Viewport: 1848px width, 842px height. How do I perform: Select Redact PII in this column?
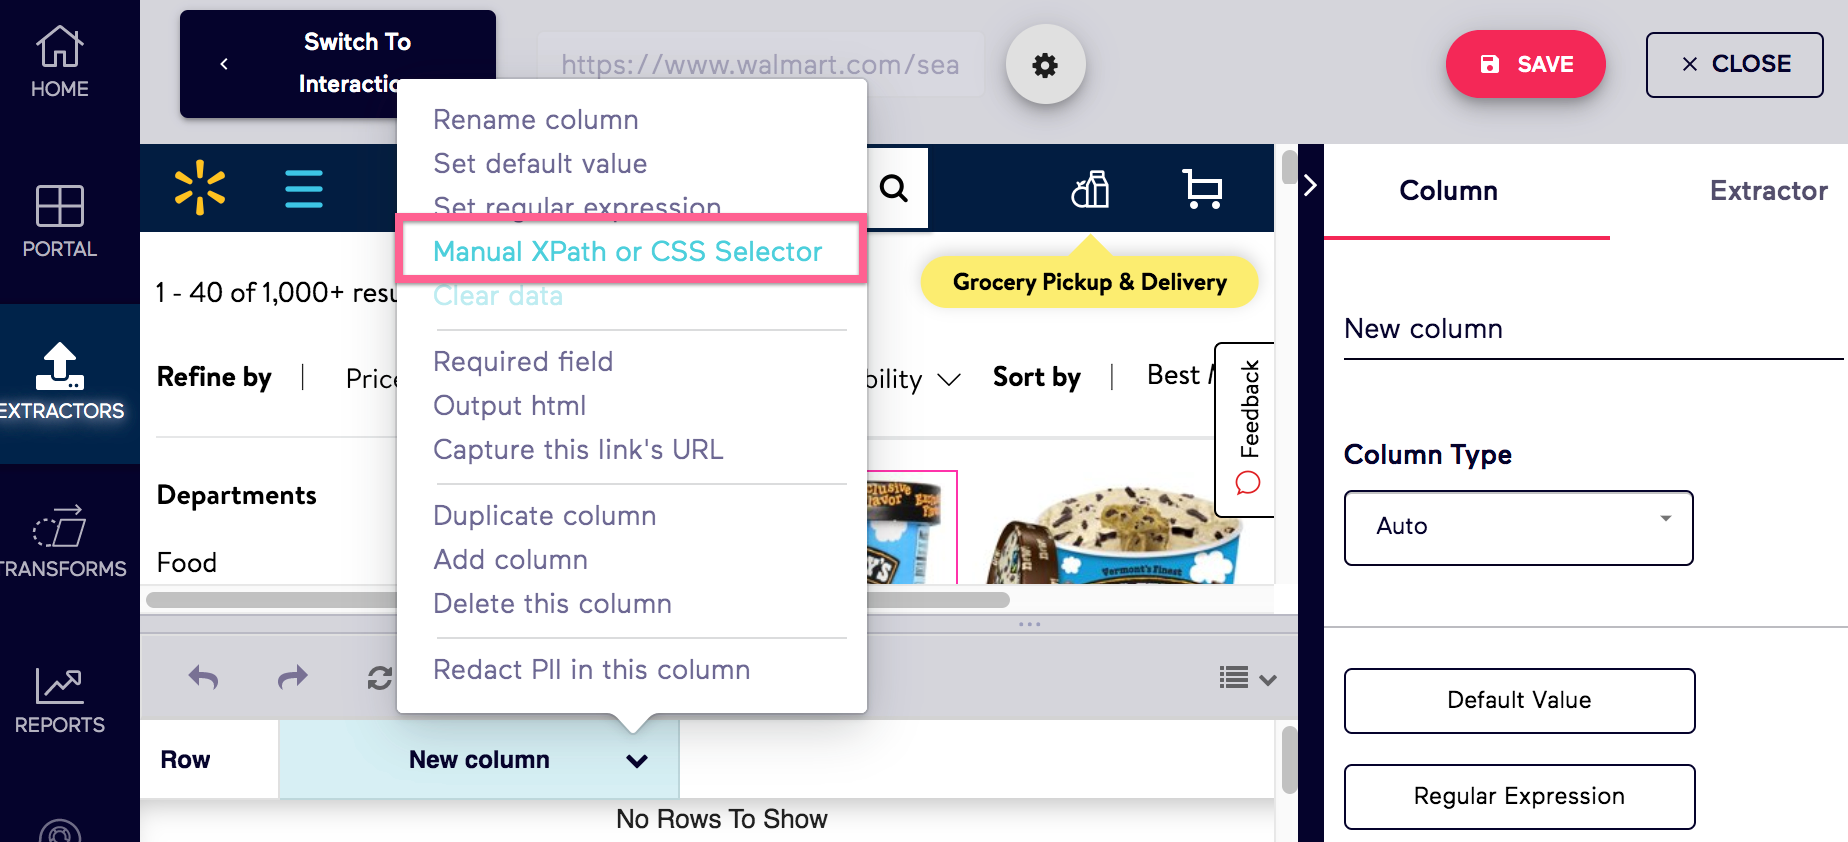pos(592,670)
